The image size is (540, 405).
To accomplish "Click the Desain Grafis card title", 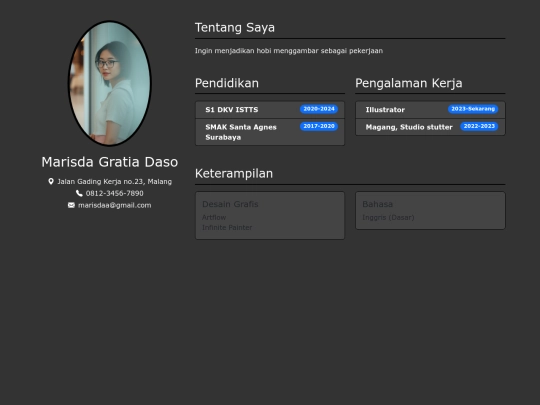I will point(230,204).
